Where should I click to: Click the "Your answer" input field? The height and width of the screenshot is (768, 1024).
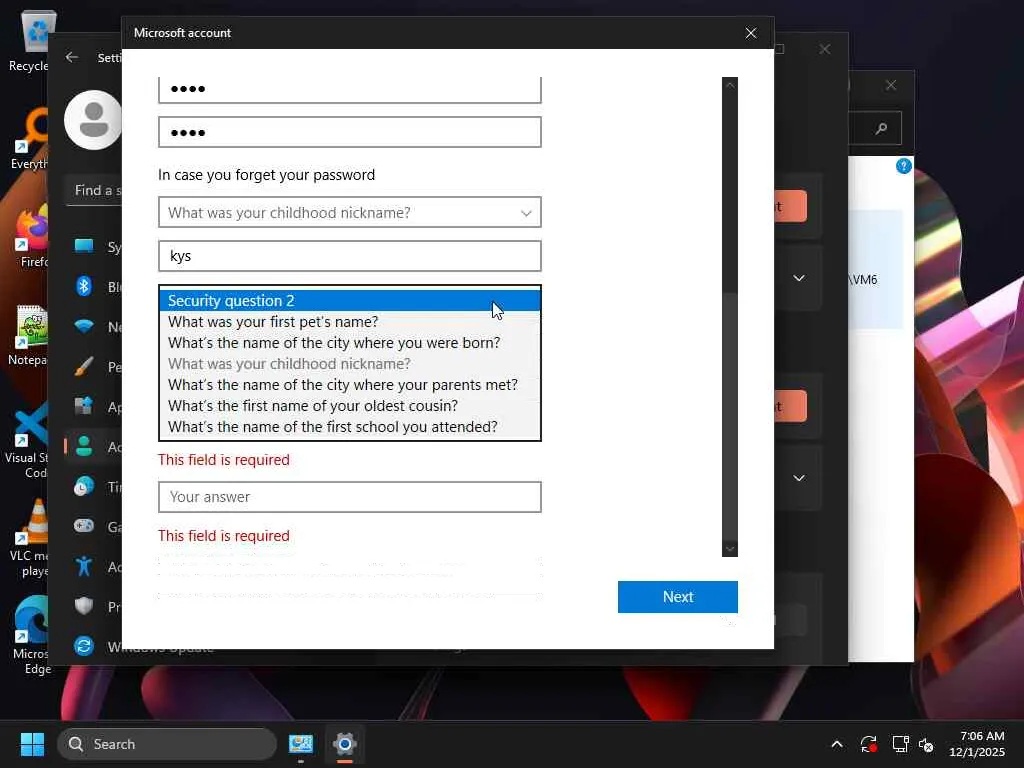click(349, 497)
